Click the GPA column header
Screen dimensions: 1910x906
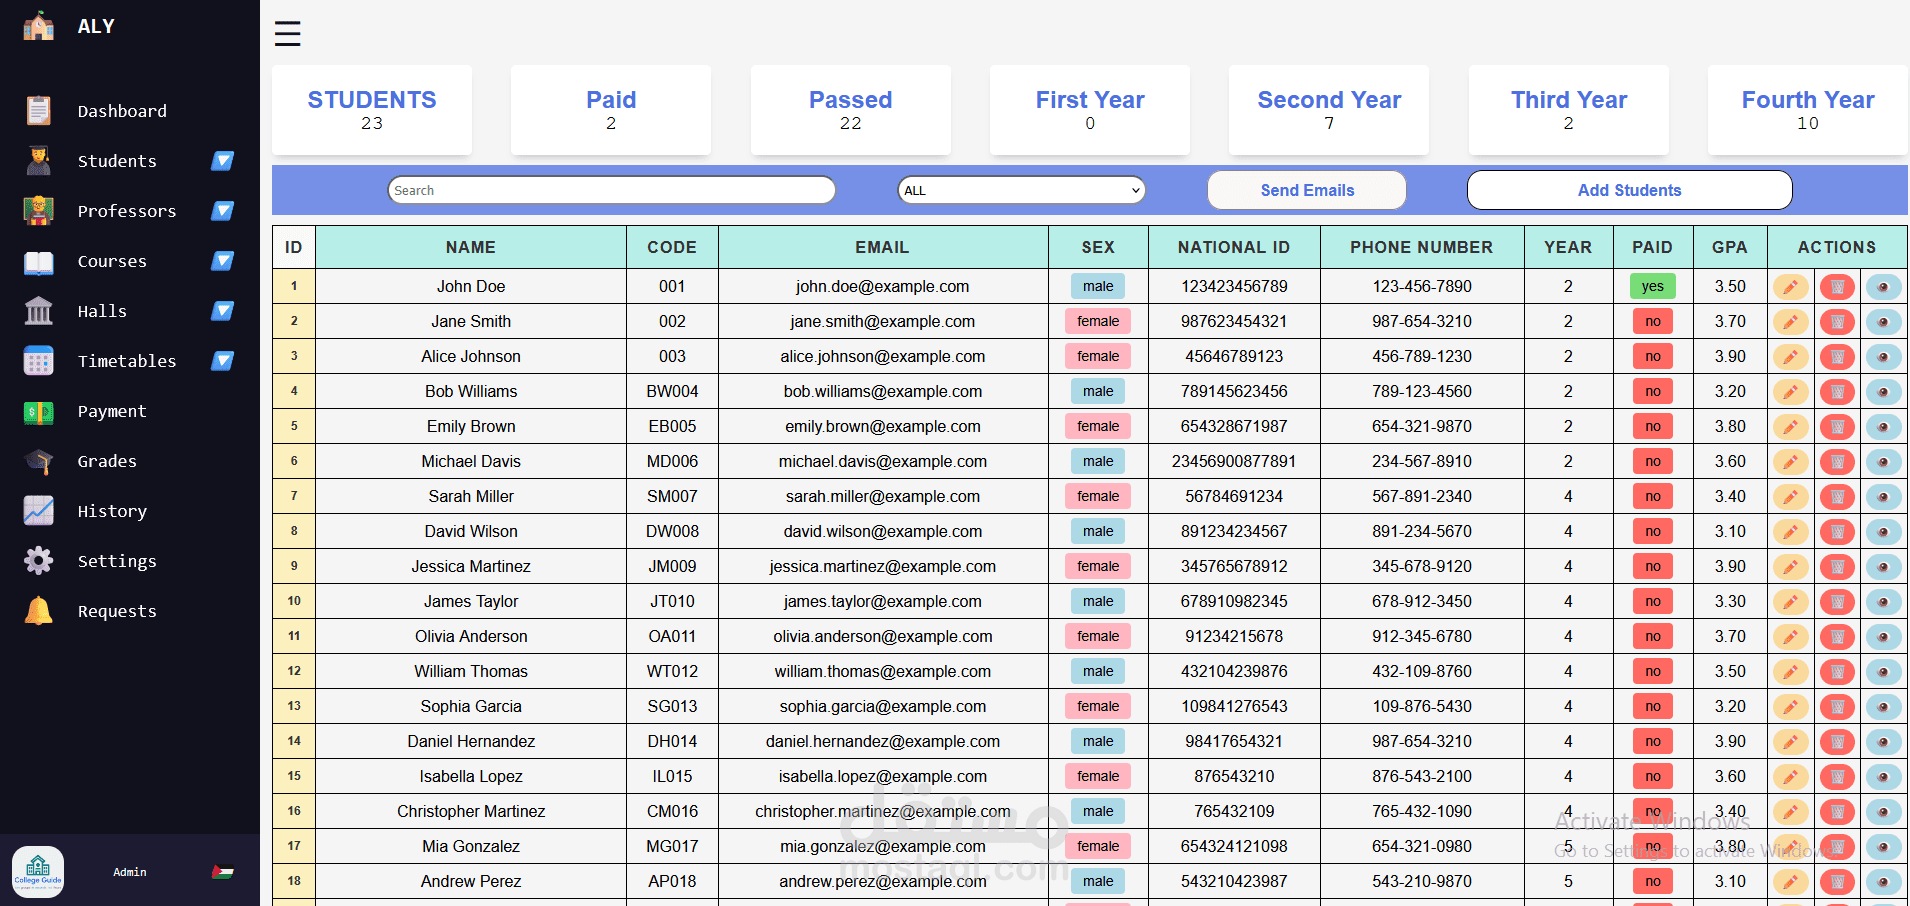click(1730, 247)
